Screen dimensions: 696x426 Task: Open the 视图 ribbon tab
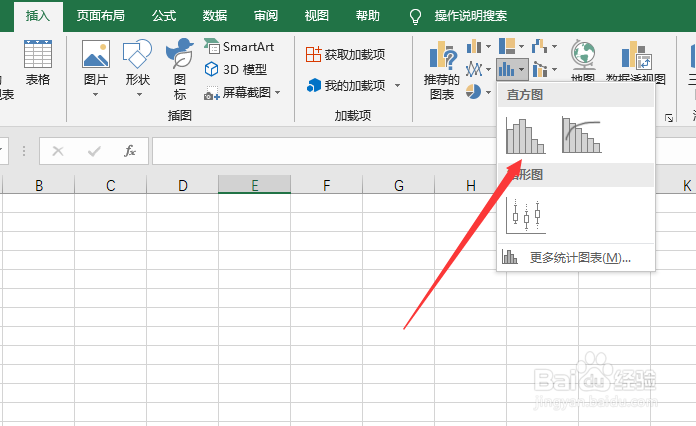point(316,16)
